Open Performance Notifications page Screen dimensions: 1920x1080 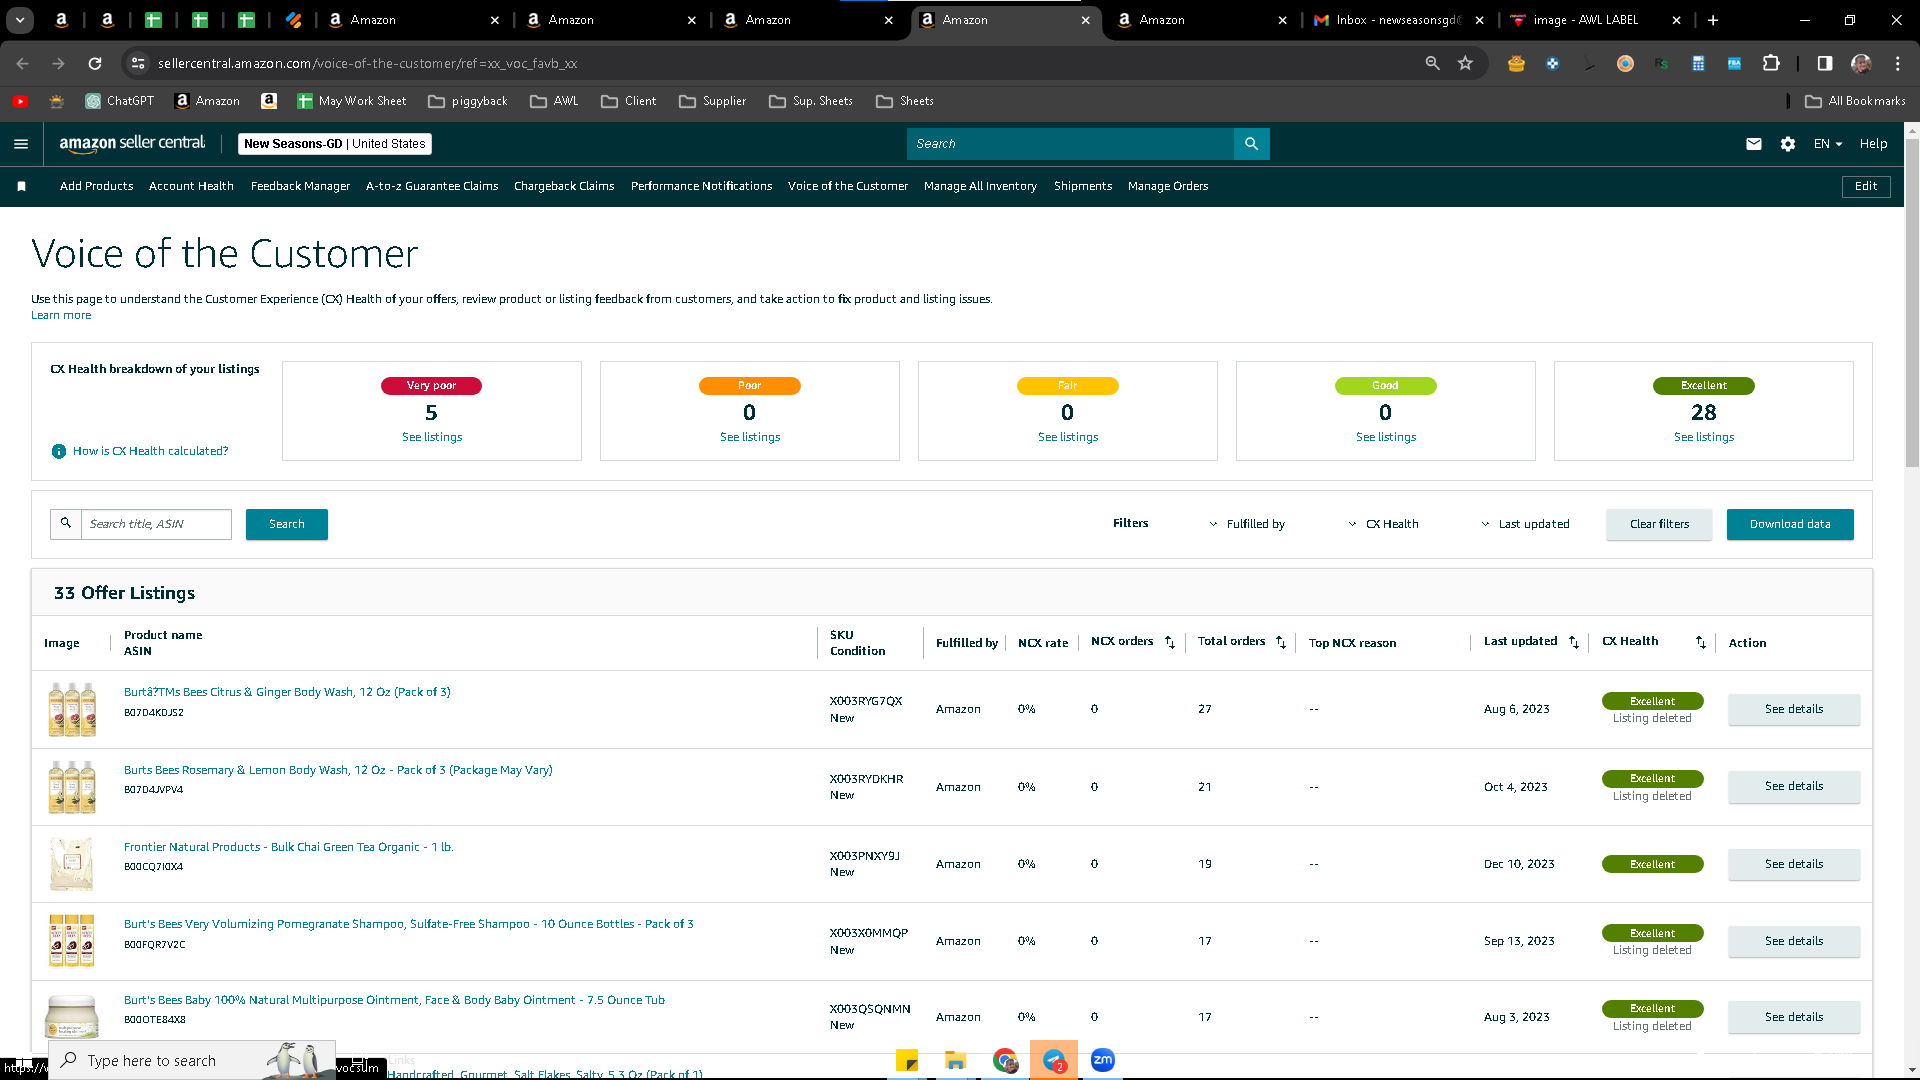point(701,186)
